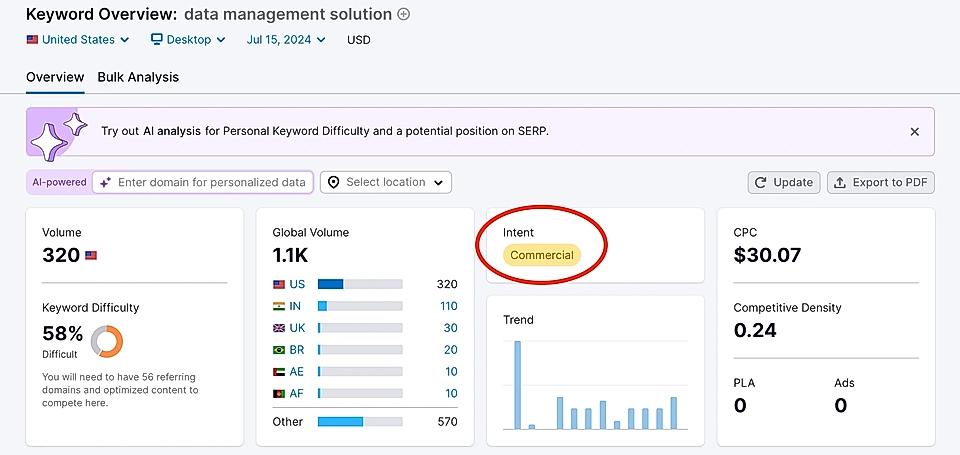Viewport: 960px width, 455px height.
Task: Open the BR country link
Action: click(297, 350)
